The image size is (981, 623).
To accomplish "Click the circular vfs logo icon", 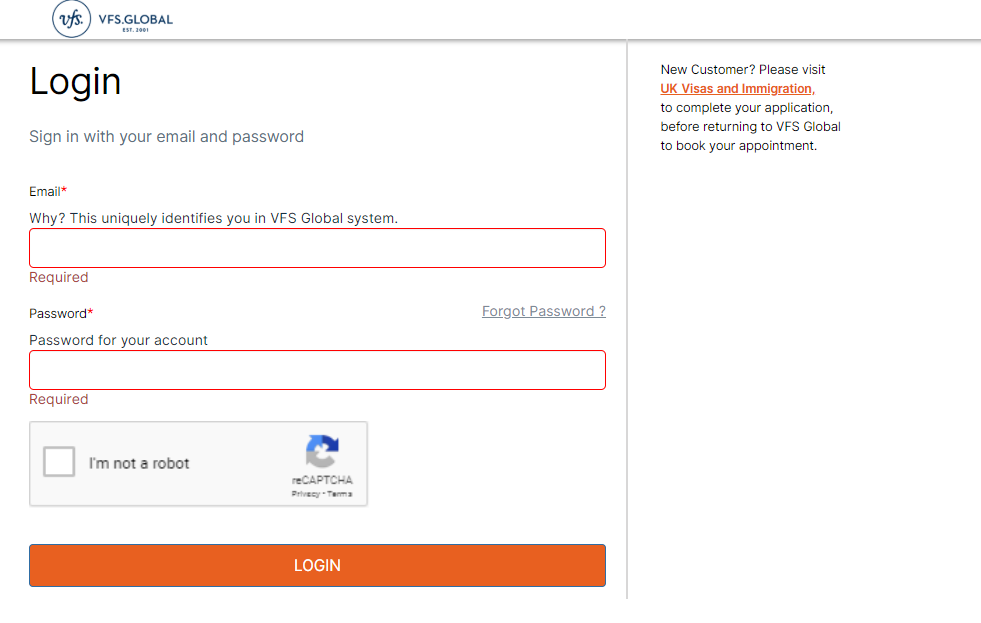I will point(71,19).
